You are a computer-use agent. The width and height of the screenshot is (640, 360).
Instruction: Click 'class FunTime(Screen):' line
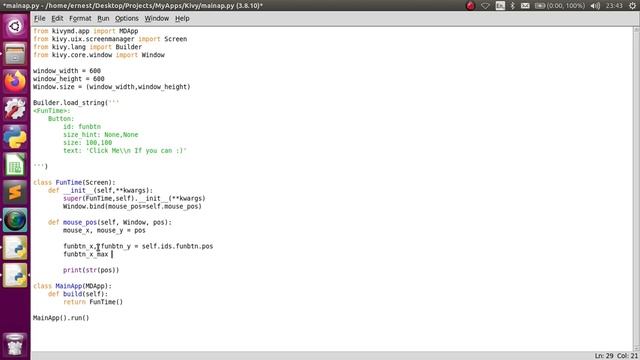pos(74,182)
